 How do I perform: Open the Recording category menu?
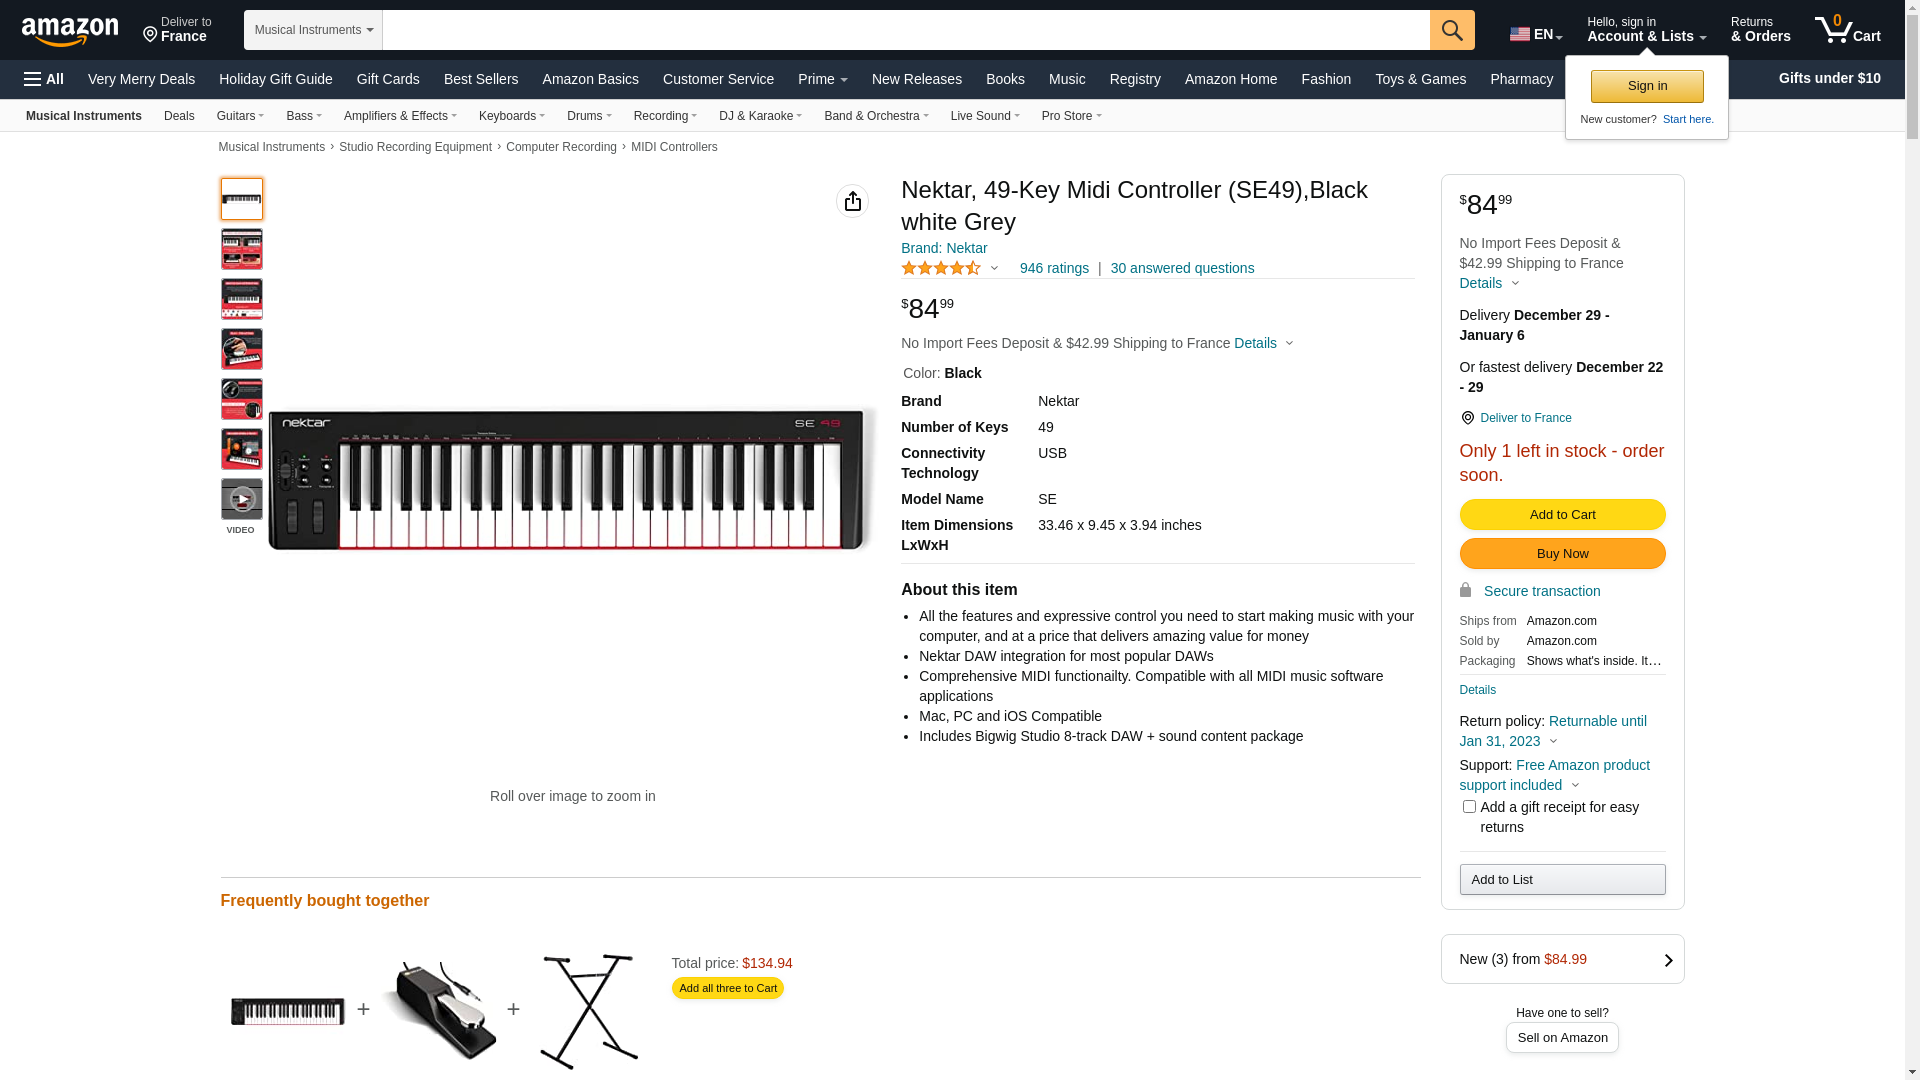(665, 116)
